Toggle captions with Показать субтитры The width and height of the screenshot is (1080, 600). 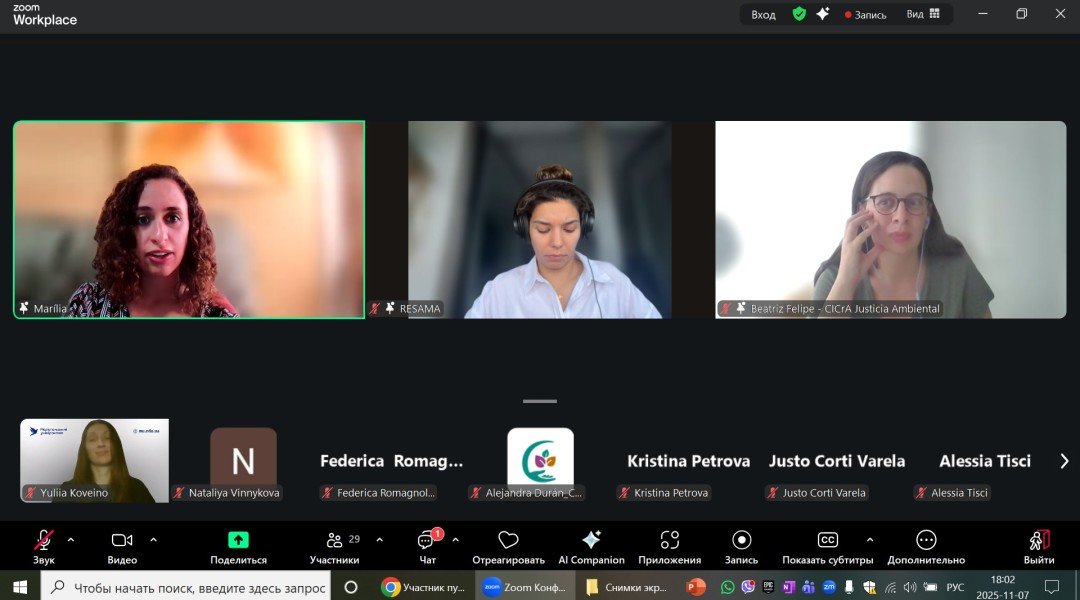point(827,540)
